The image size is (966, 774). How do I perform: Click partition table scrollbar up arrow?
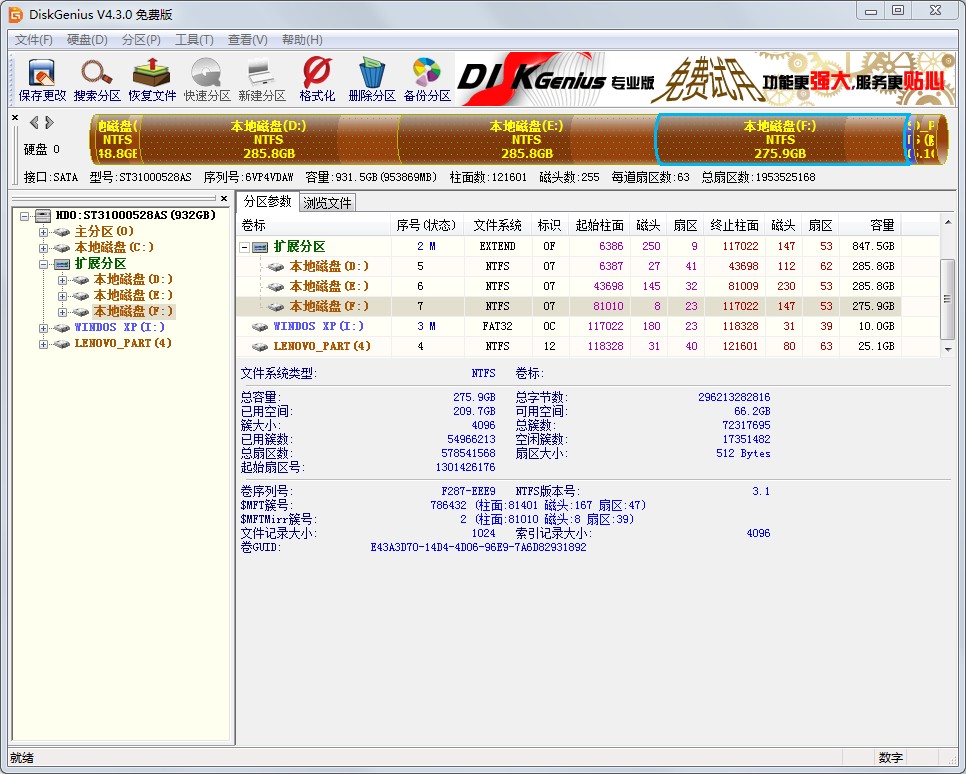click(948, 222)
